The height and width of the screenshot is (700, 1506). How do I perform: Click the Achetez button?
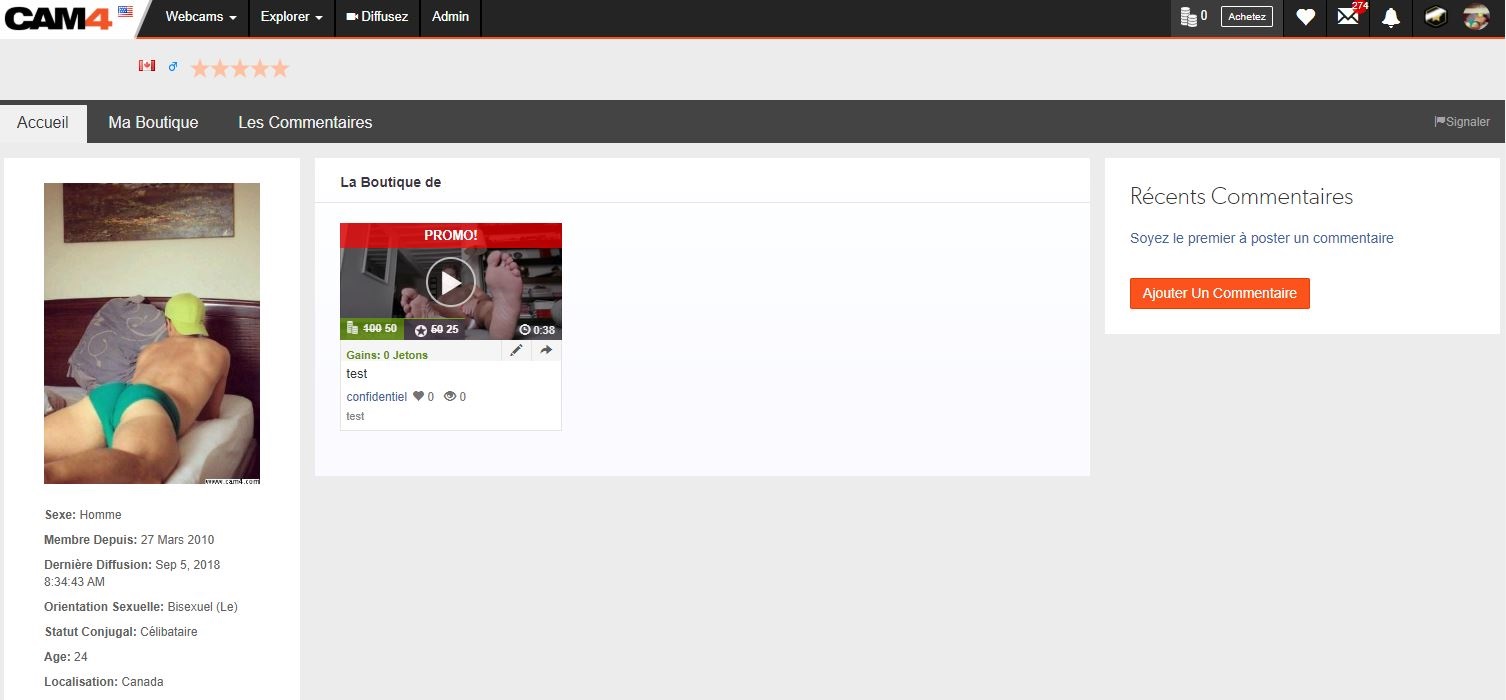[x=1246, y=17]
